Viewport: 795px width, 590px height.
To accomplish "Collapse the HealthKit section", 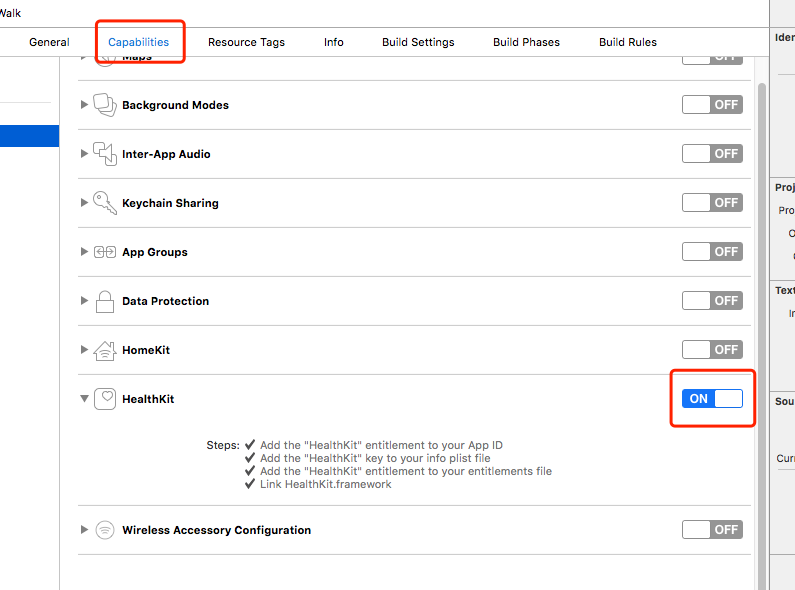I will coord(84,399).
